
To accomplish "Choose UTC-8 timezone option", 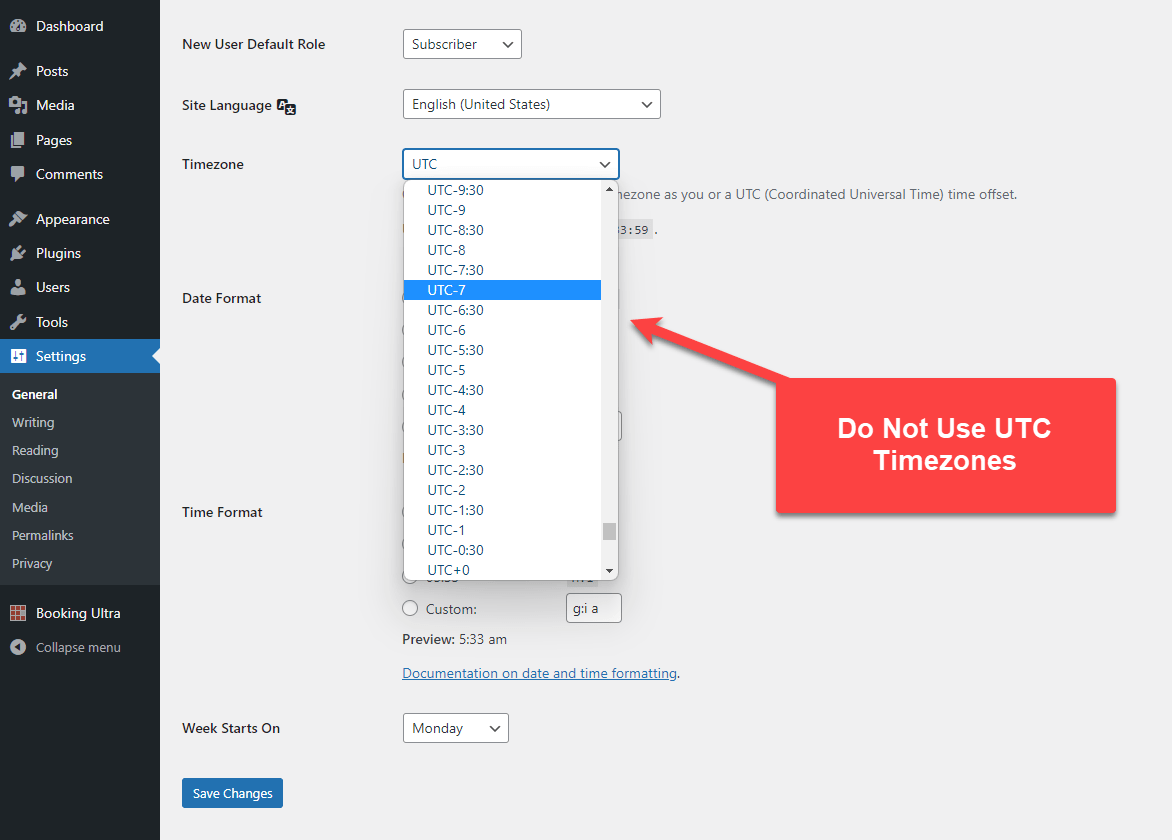I will click(x=502, y=250).
